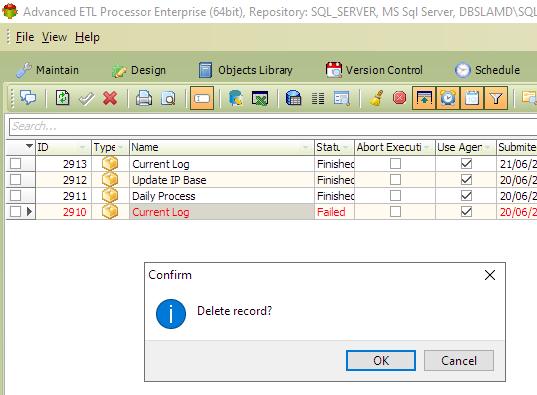Click the red stop execution icon
The width and height of the screenshot is (537, 395).
(x=399, y=98)
